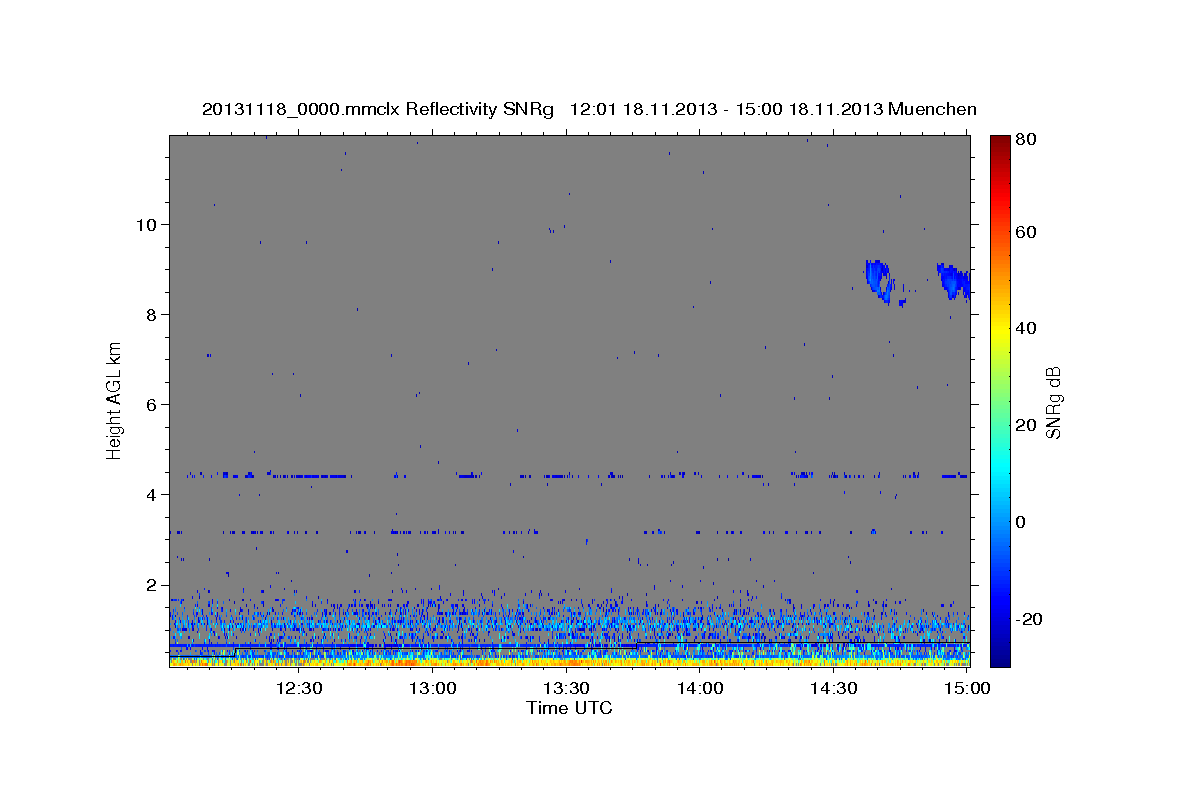Screen dimensions: 1200x800
Task: Click the plot title starting with 20131118_0000.mmclx
Action: 589,109
